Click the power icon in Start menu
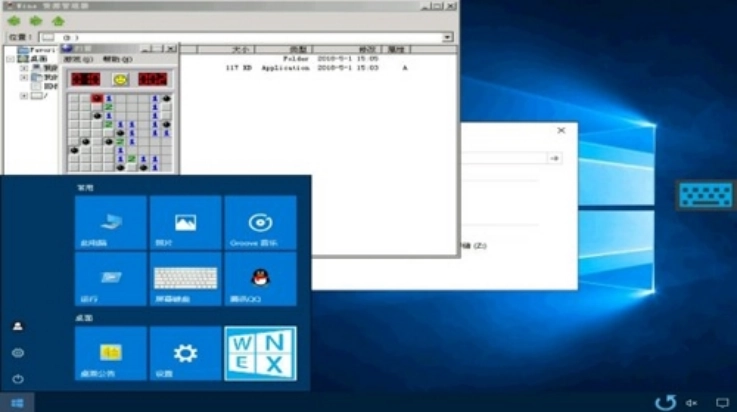Screen dimensions: 737x412 pyautogui.click(x=17, y=379)
